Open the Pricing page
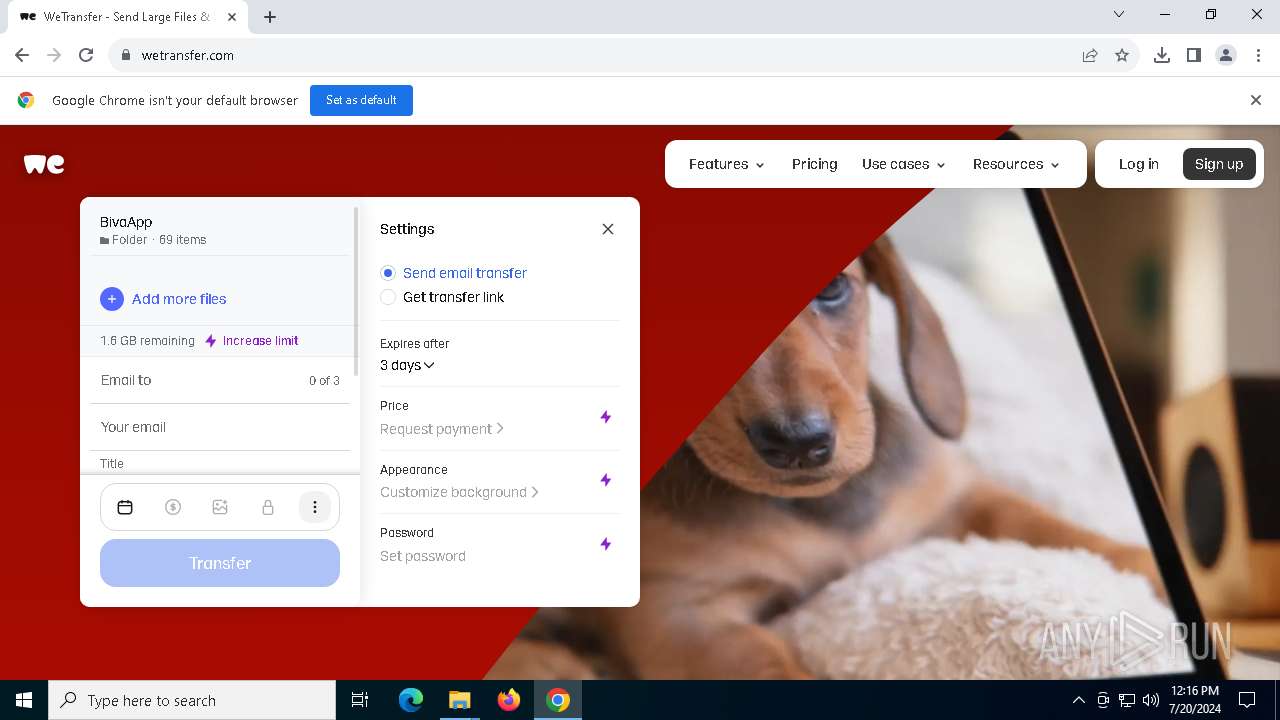The image size is (1280, 720). click(815, 164)
